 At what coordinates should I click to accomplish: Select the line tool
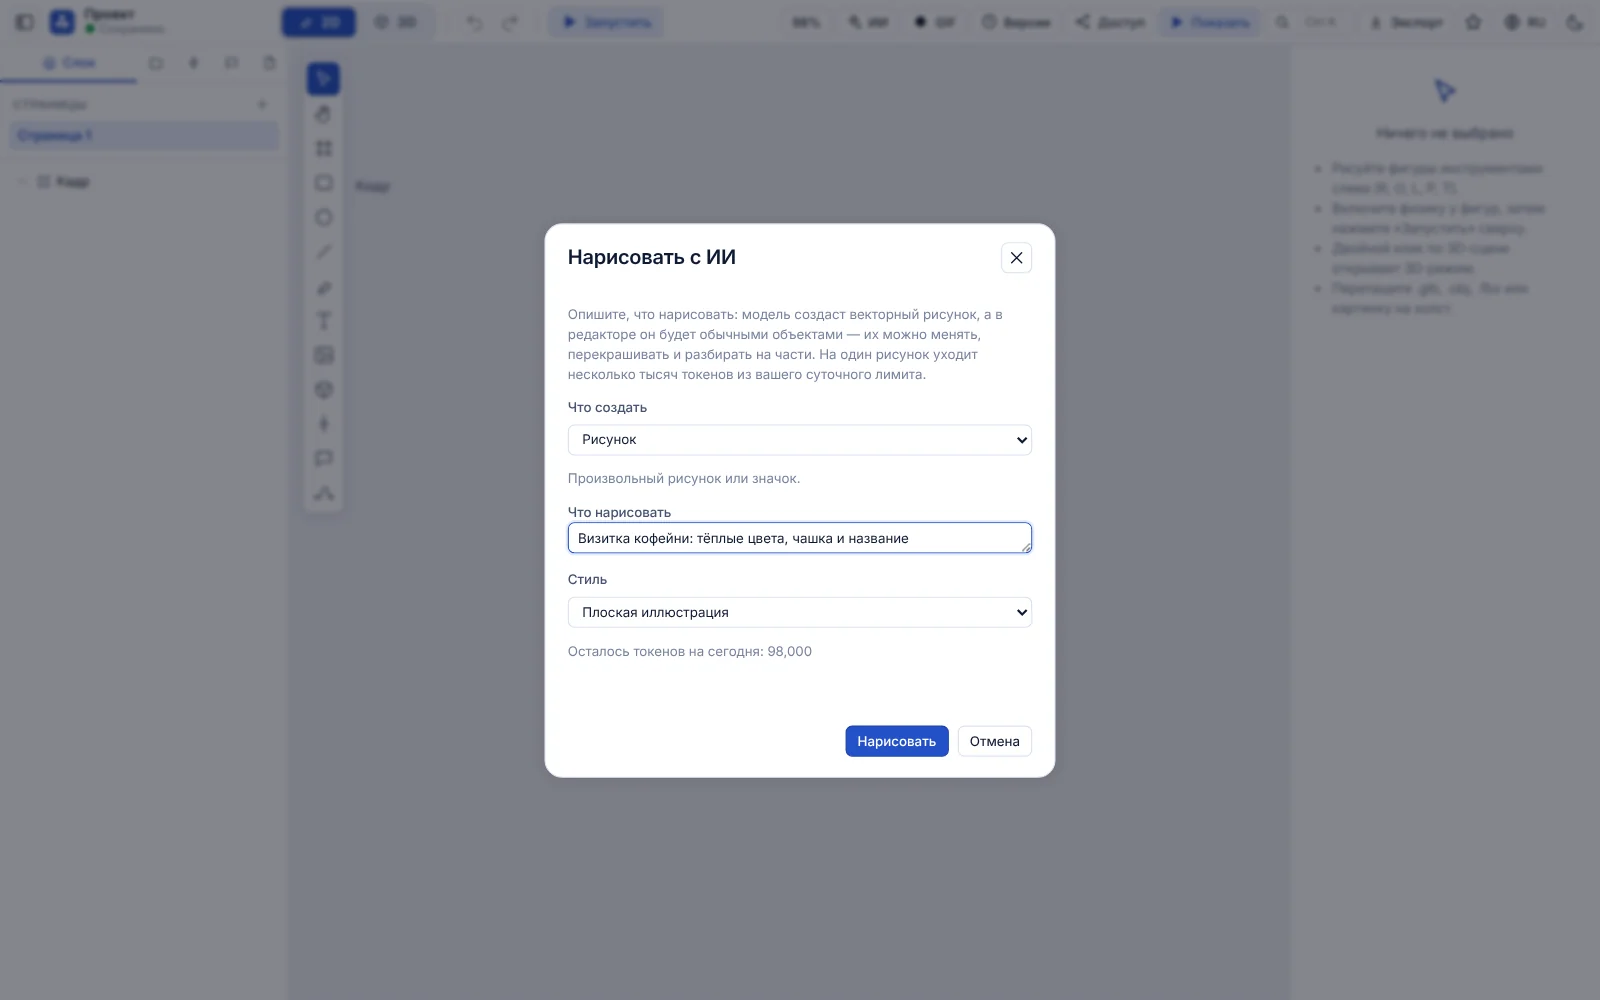pyautogui.click(x=323, y=252)
